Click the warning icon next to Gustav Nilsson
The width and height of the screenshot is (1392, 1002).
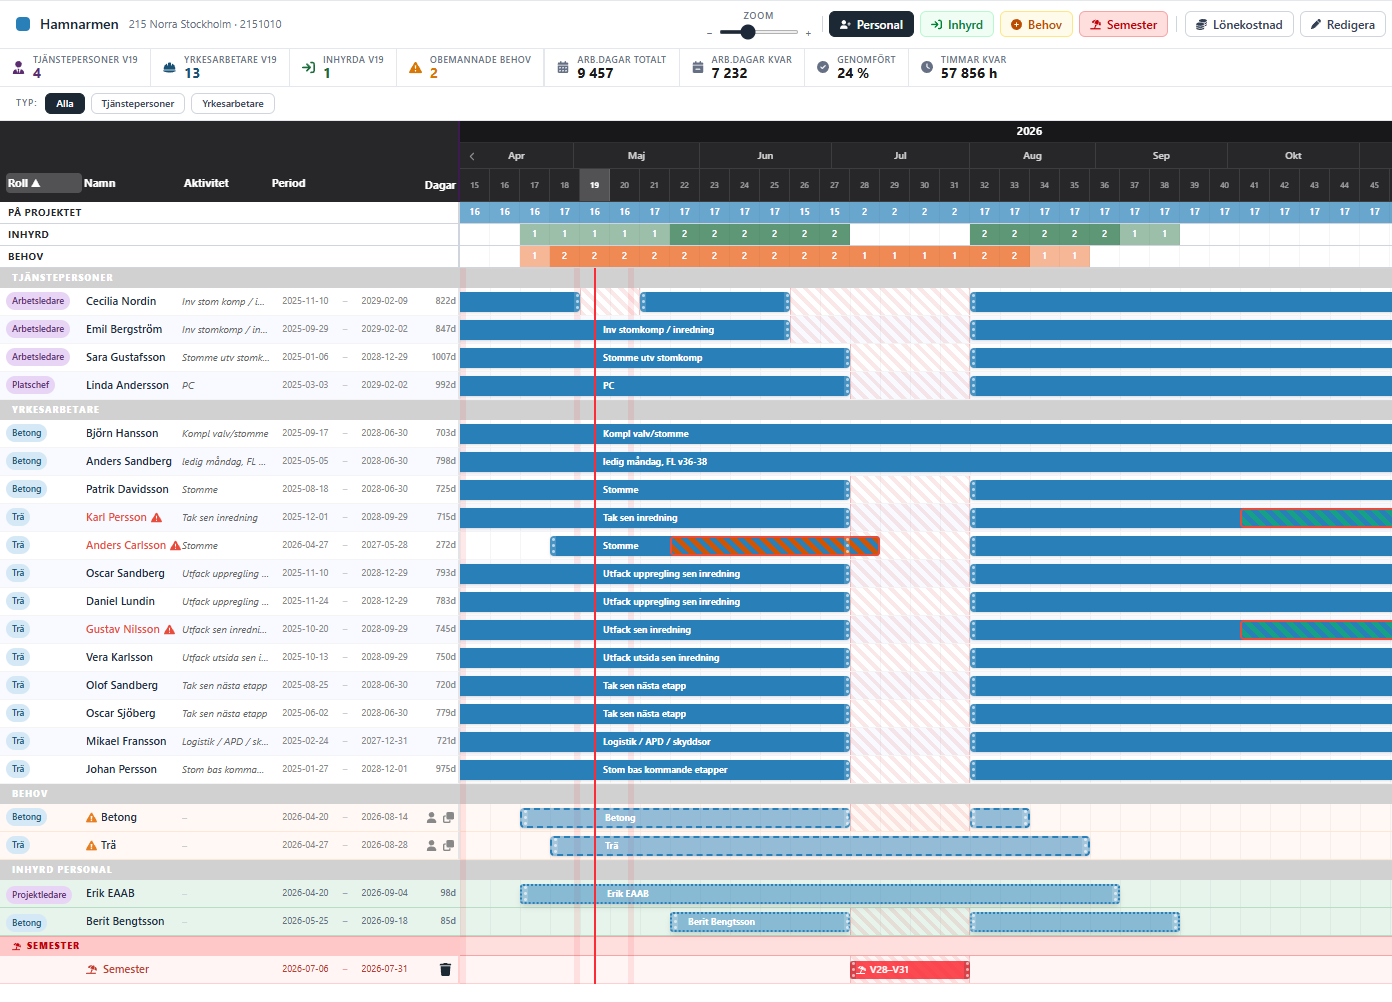tap(169, 629)
